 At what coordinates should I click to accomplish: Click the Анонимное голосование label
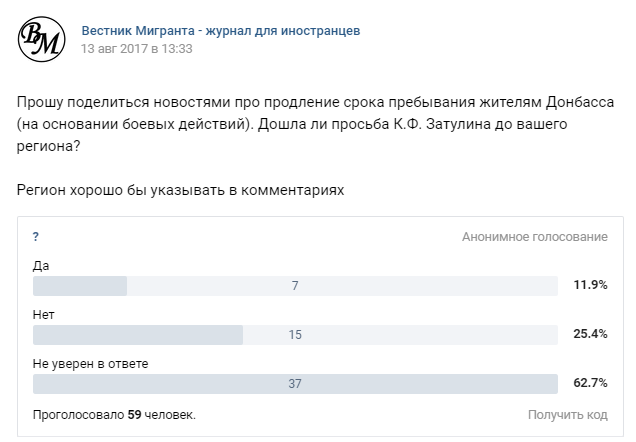click(534, 237)
